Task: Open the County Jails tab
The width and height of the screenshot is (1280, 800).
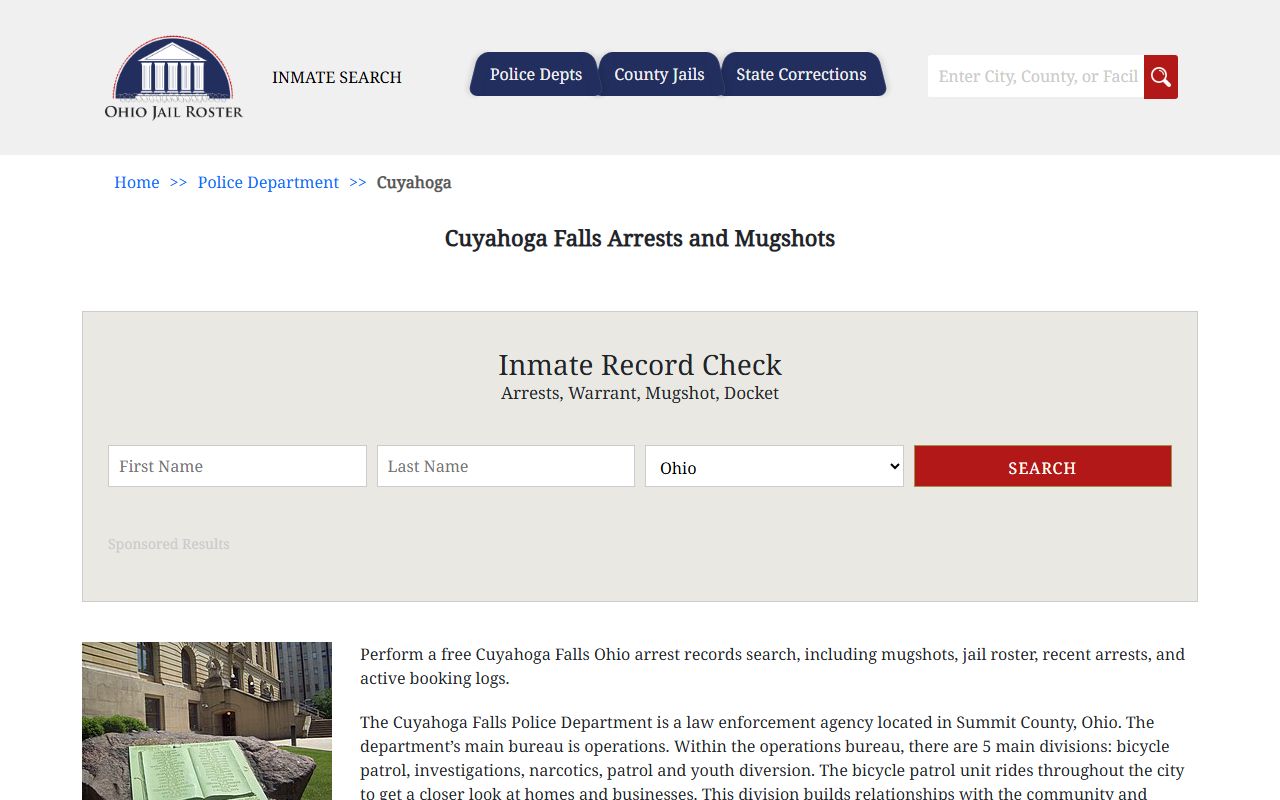Action: pos(659,74)
